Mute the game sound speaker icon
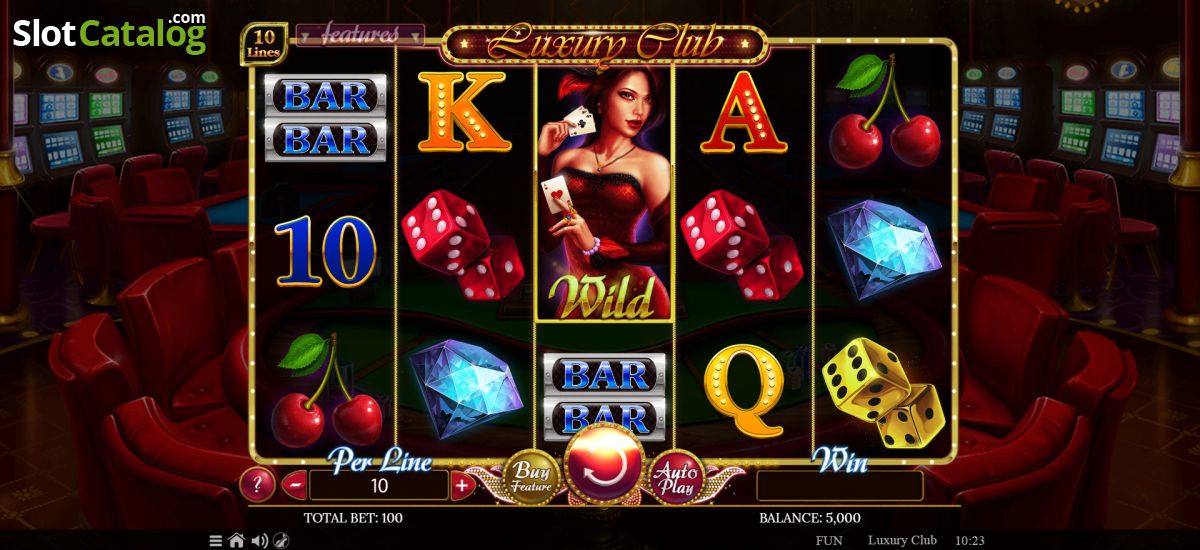Viewport: 1200px width, 550px height. [x=260, y=541]
